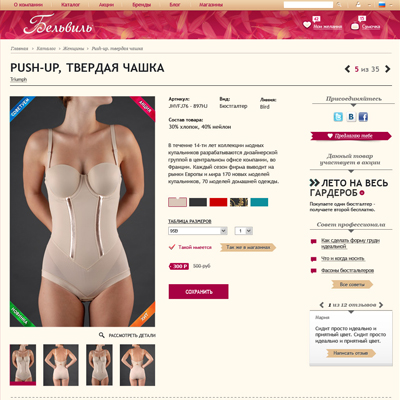Select the second back-view thumbnail
The height and width of the screenshot is (400, 400).
coord(137,365)
